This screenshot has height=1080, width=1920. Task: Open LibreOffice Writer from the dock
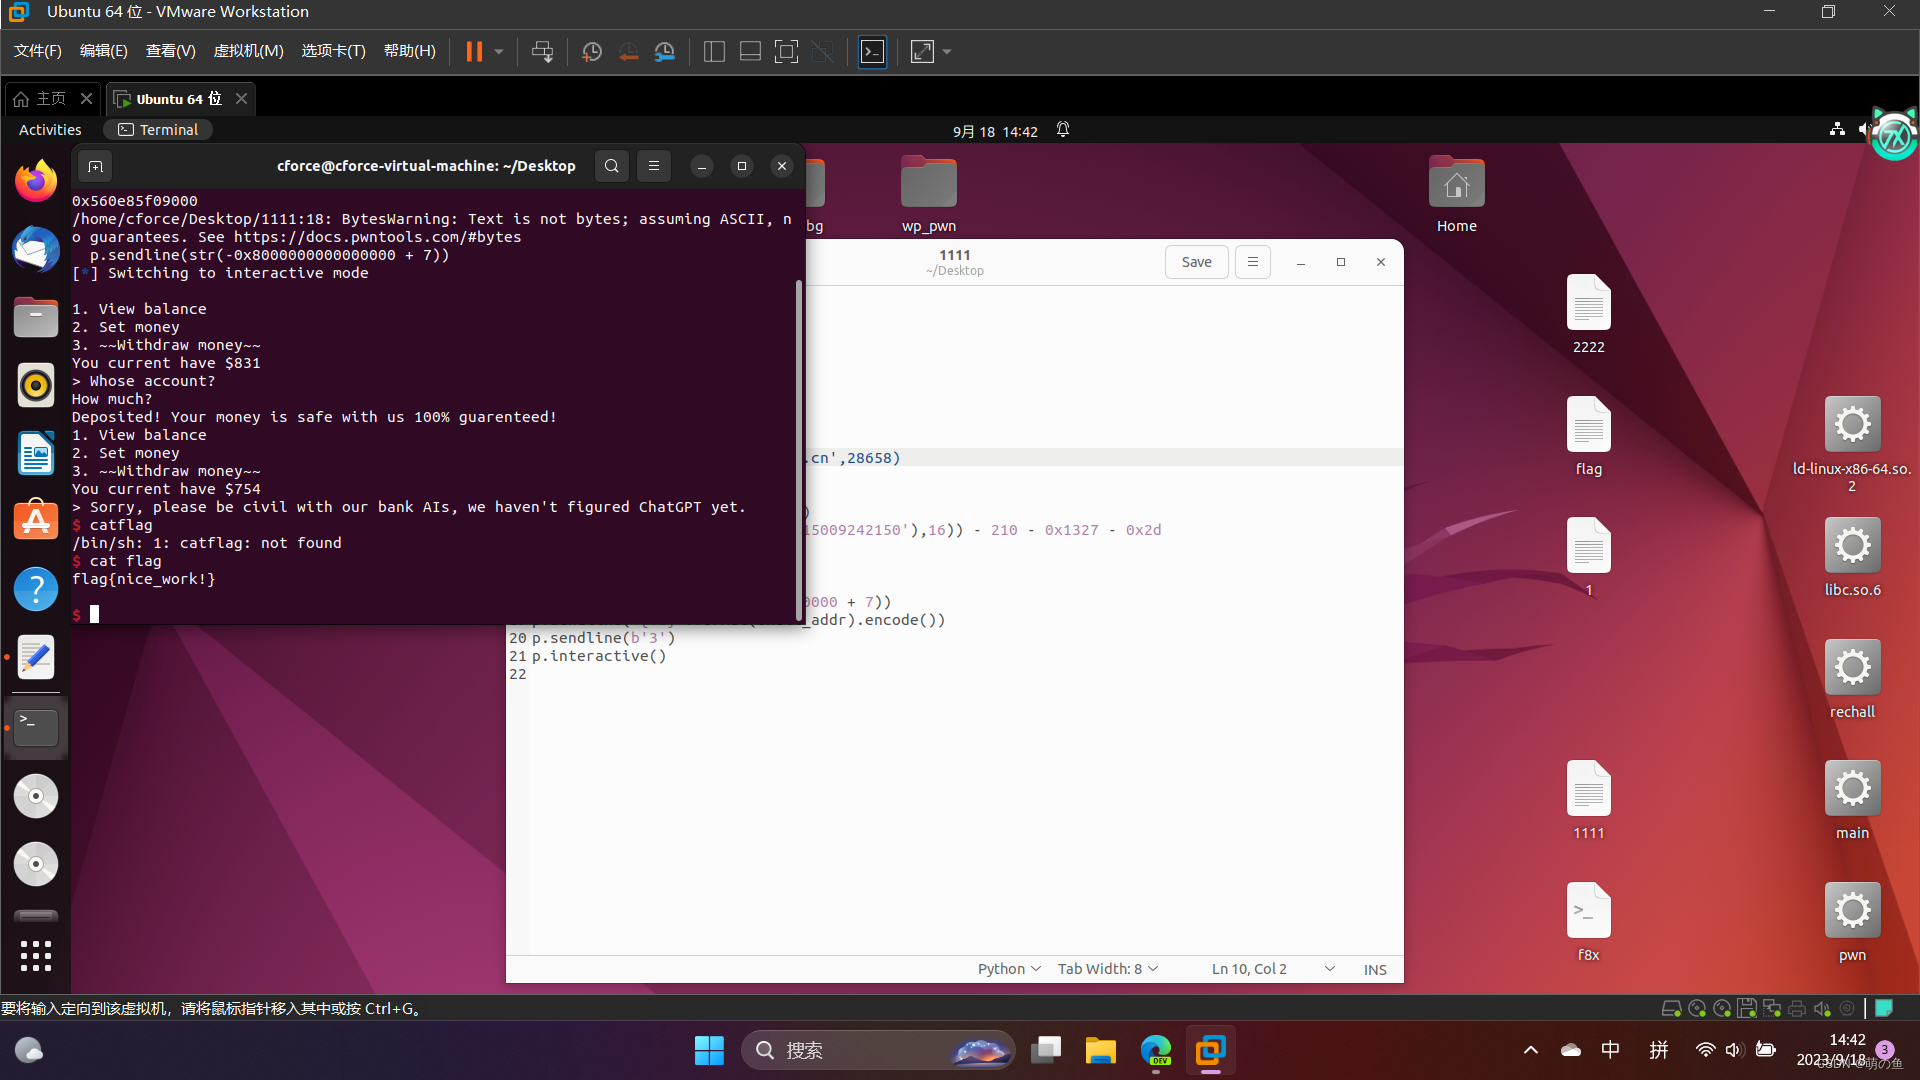coord(36,453)
